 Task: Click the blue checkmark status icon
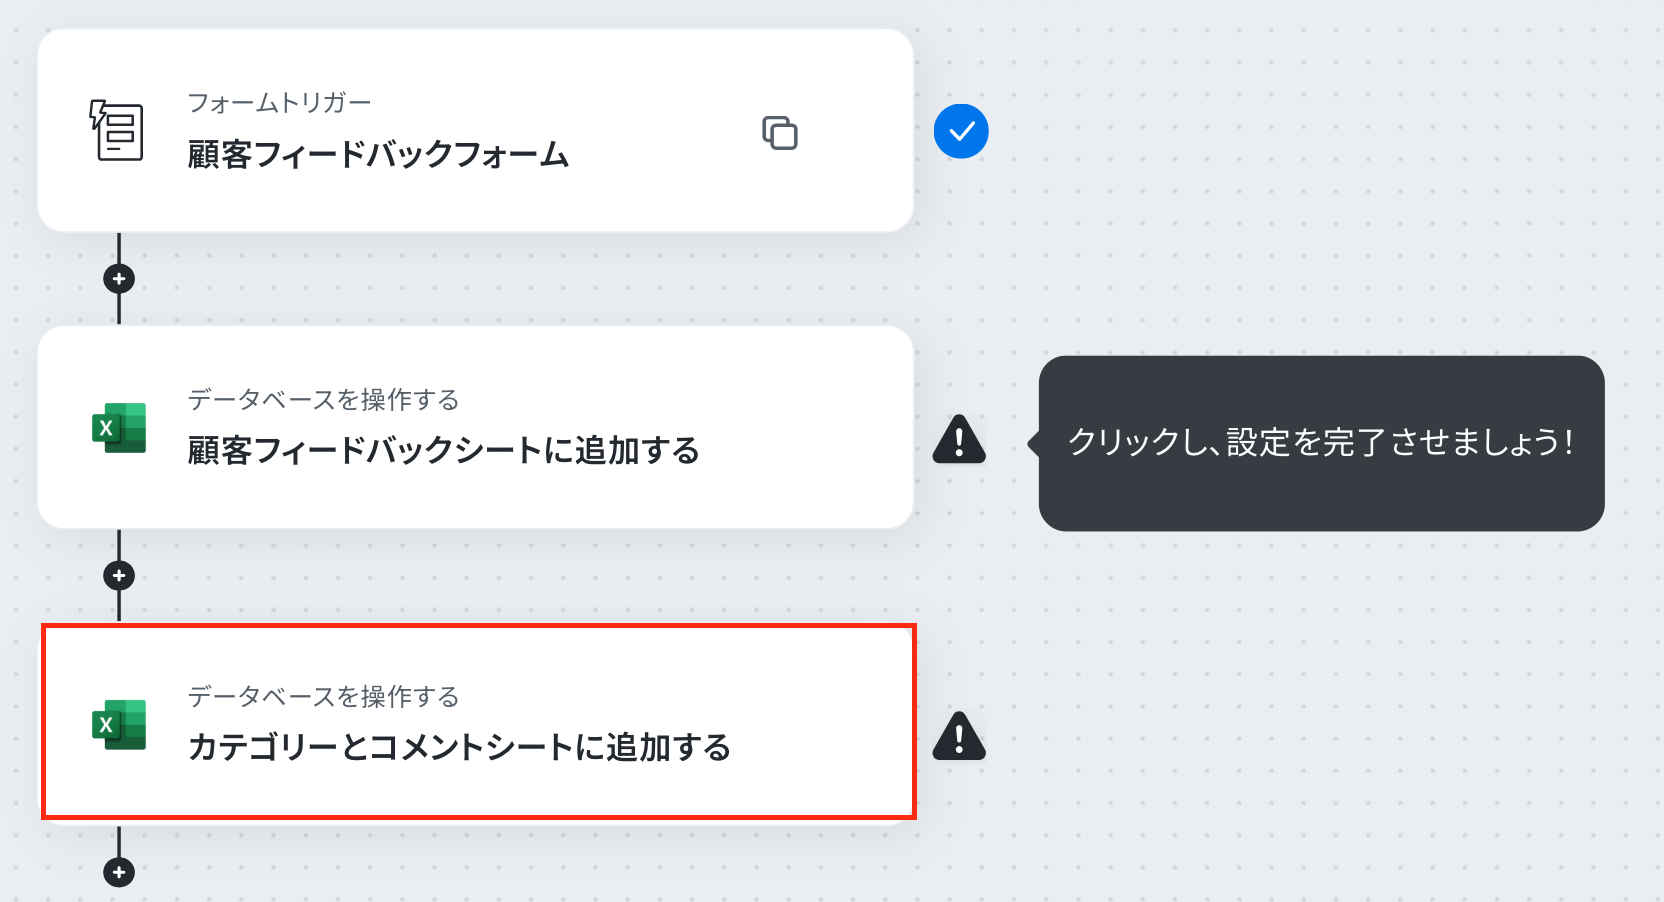[x=961, y=131]
